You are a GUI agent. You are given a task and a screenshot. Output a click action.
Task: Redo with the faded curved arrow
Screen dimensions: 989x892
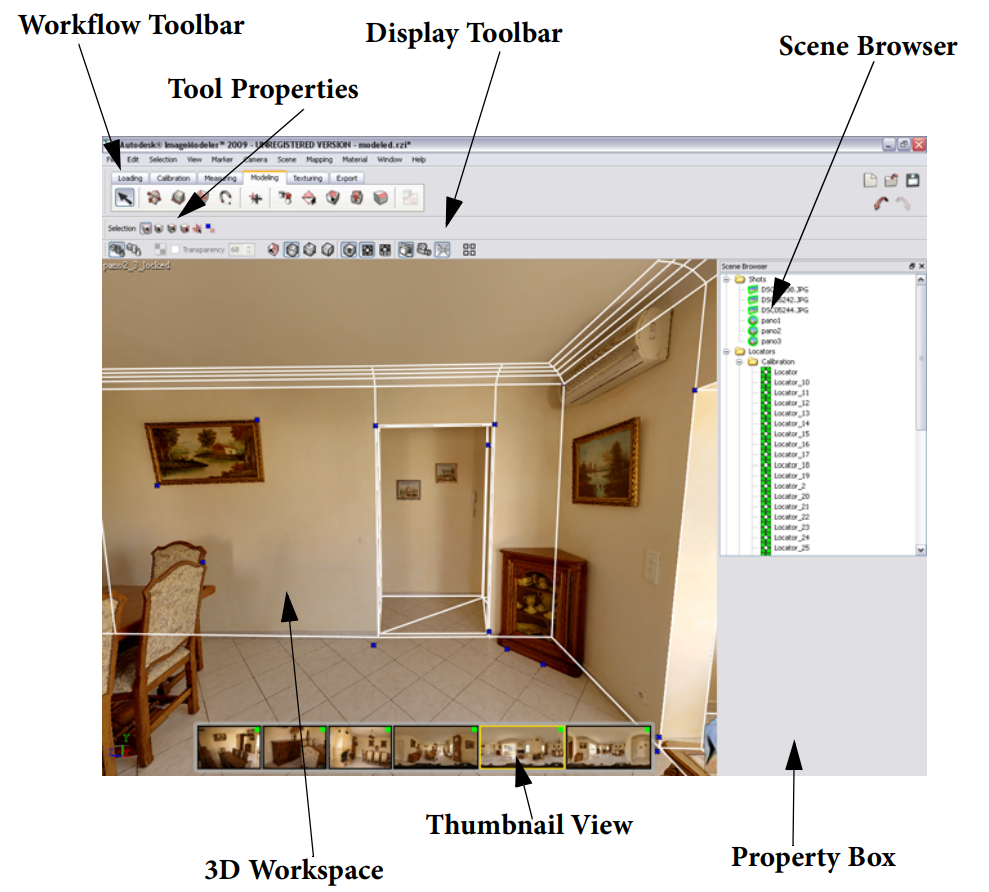[x=903, y=203]
